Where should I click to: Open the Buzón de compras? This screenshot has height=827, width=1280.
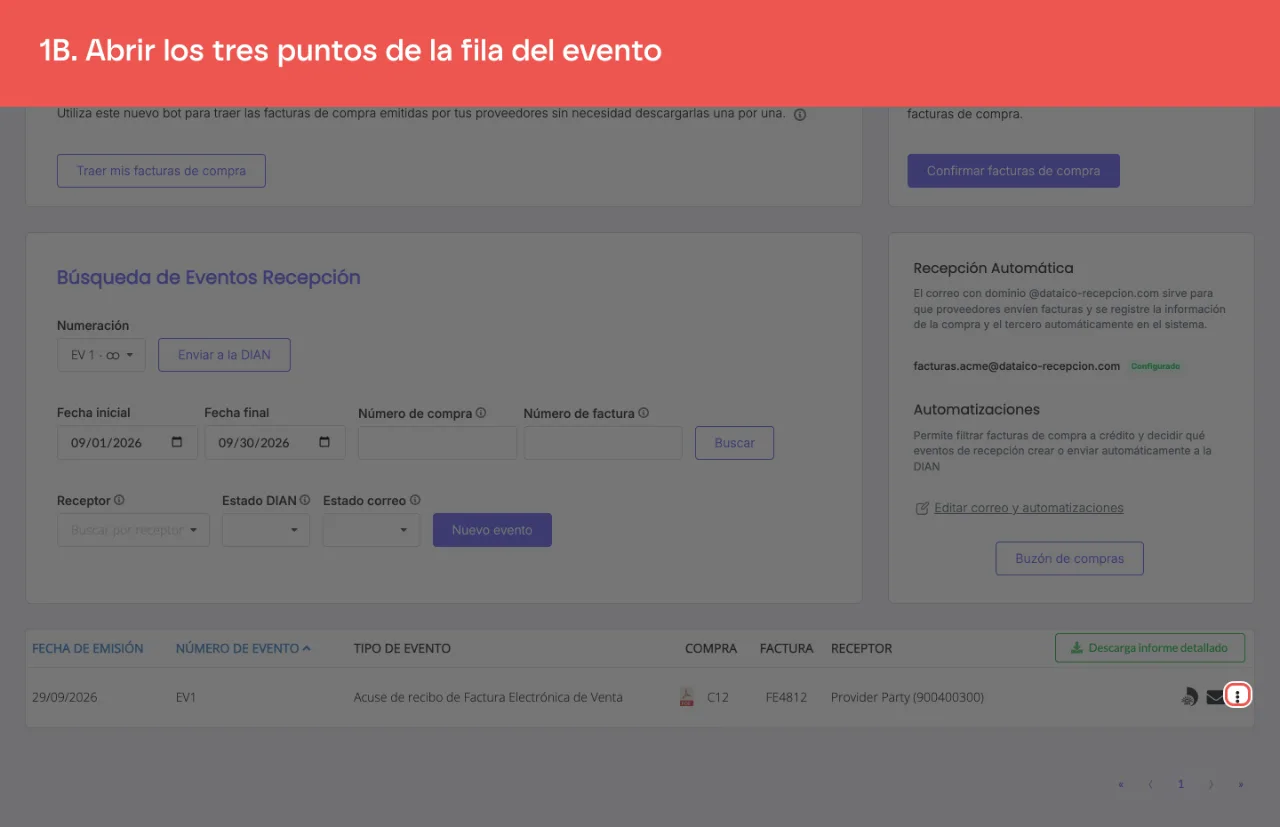click(x=1069, y=559)
